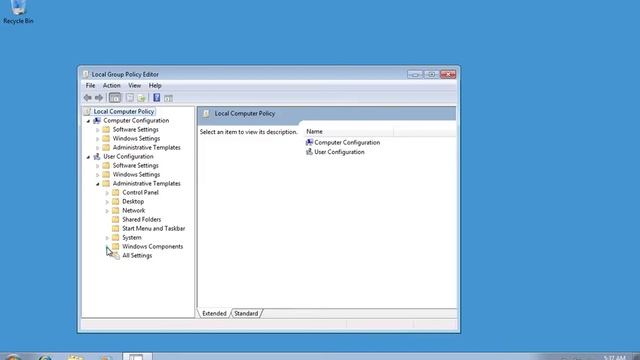The image size is (640, 360).
Task: Expand the System node arrow
Action: (x=107, y=238)
